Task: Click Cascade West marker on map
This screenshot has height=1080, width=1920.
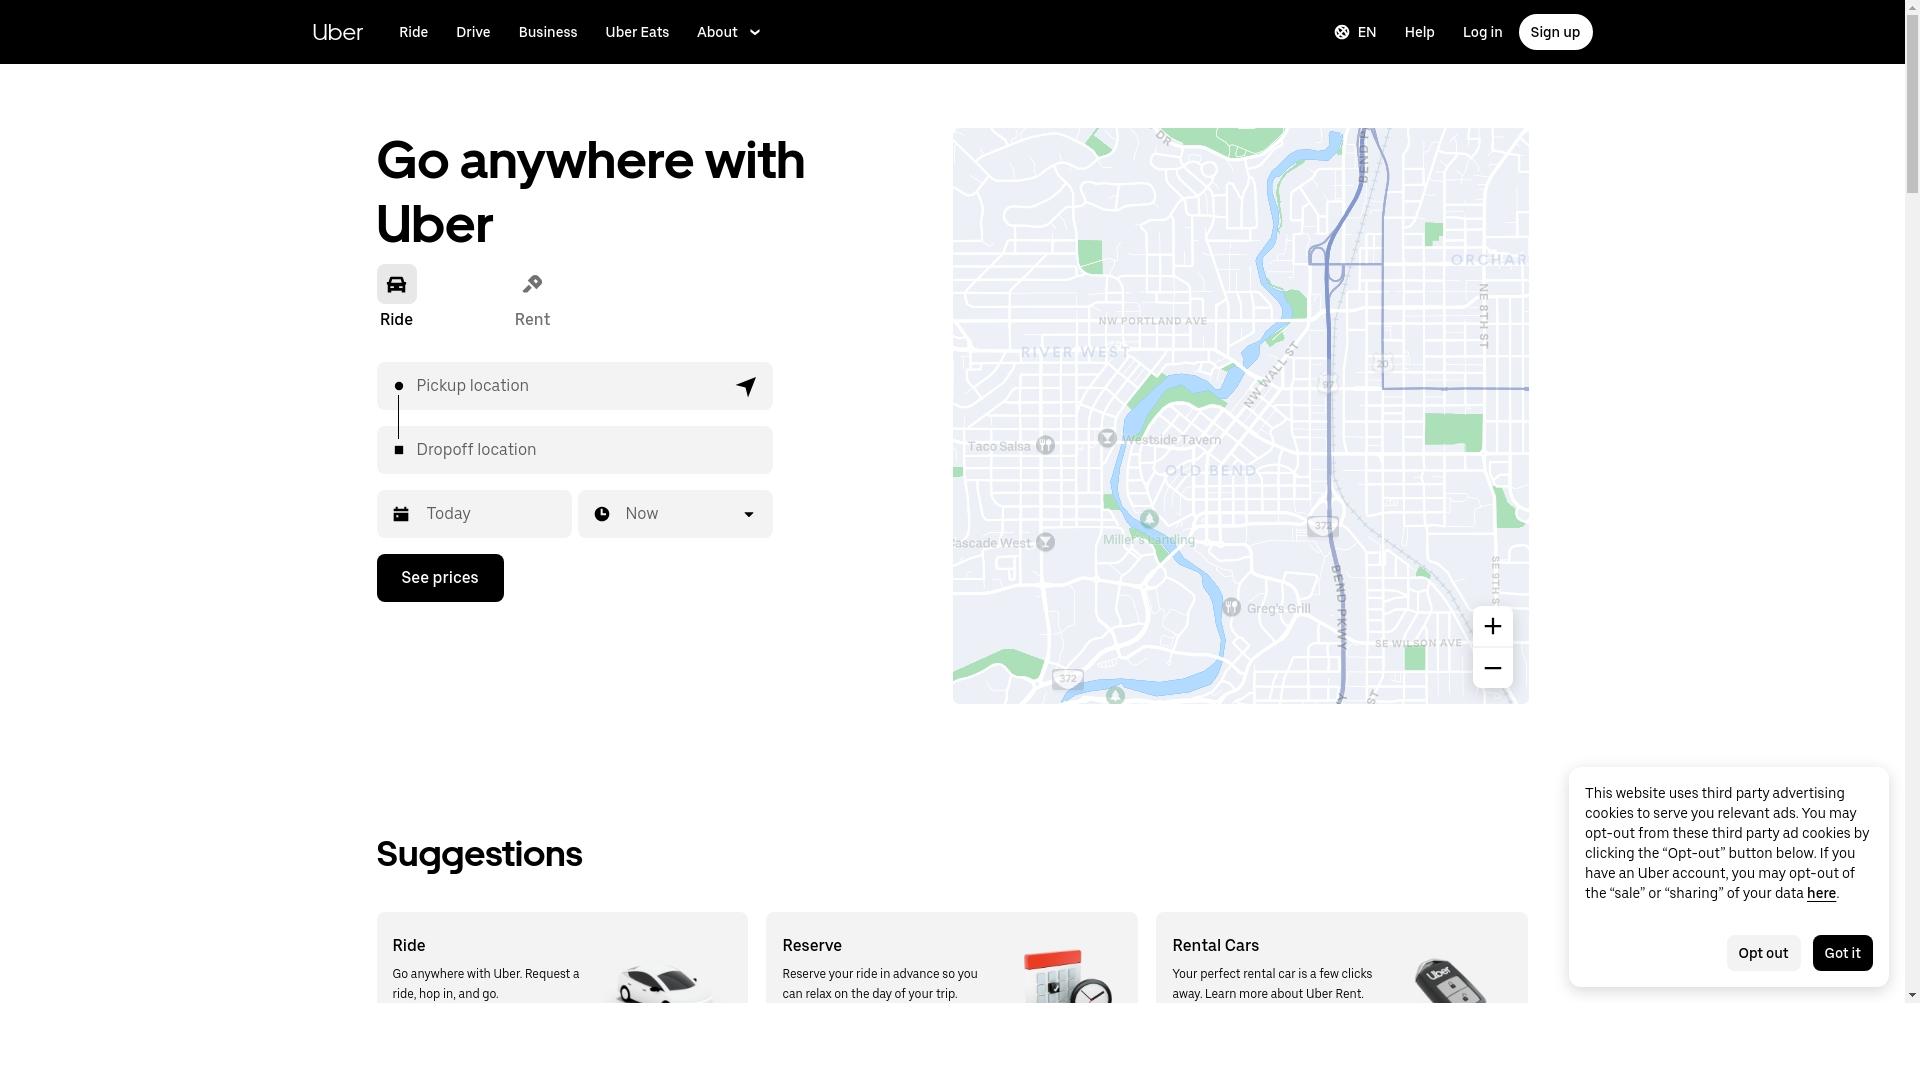Action: tap(1045, 542)
